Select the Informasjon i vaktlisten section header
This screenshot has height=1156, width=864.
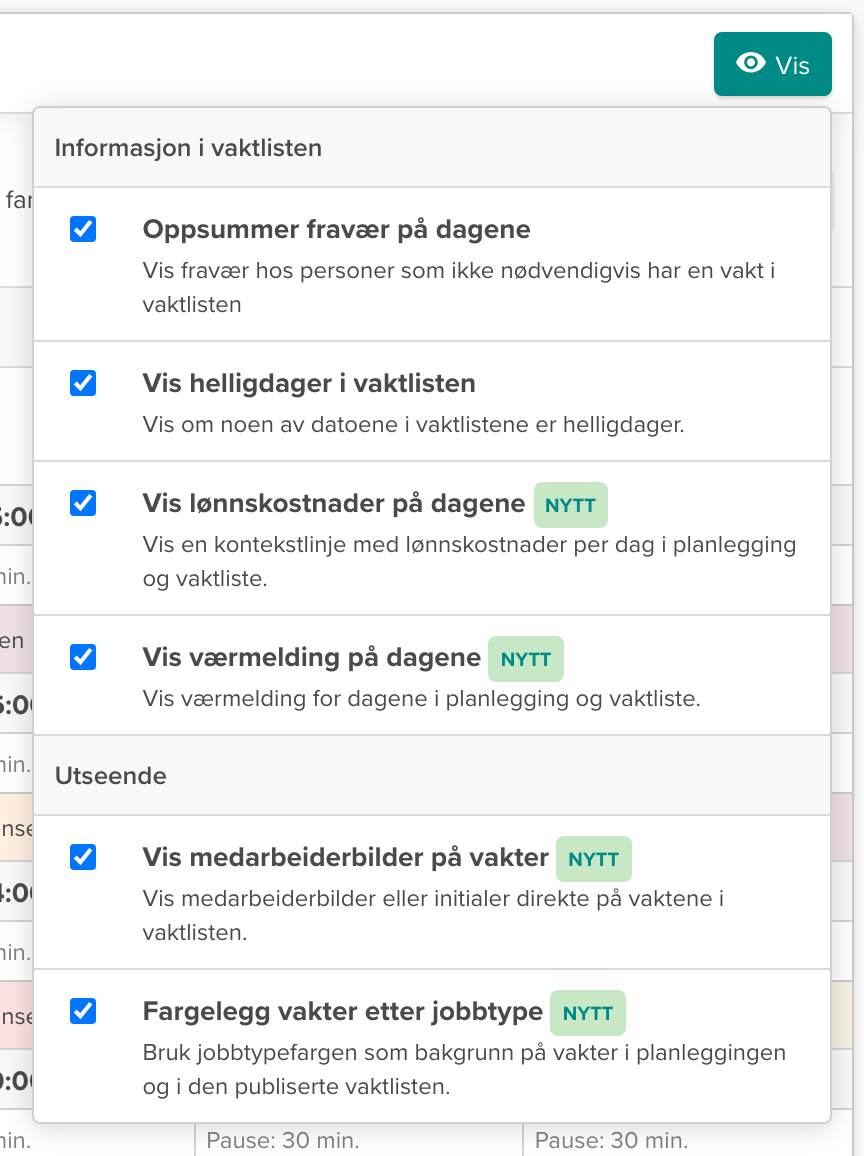click(188, 148)
